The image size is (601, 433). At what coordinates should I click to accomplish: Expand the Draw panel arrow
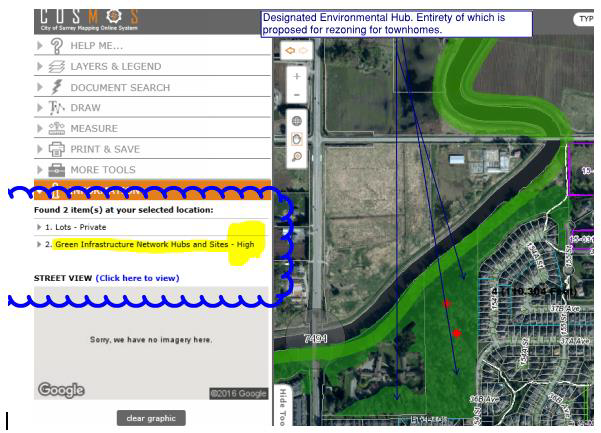point(40,108)
